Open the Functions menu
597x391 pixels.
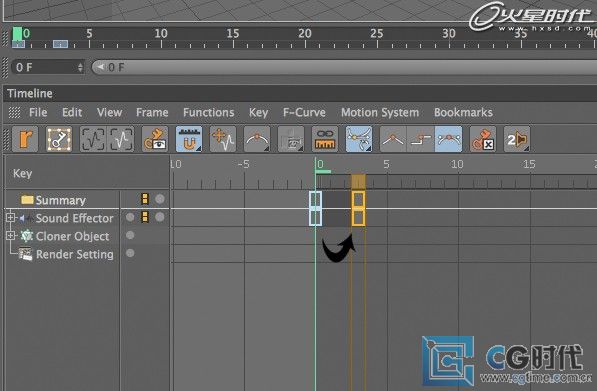click(209, 112)
